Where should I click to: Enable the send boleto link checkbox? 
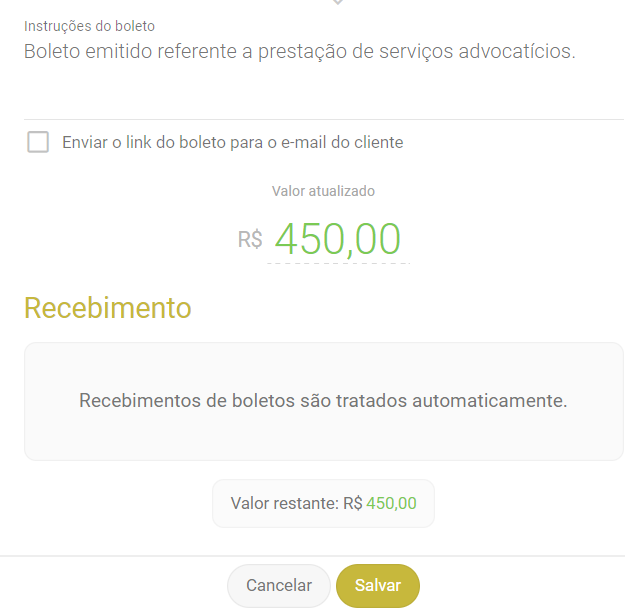coord(38,142)
